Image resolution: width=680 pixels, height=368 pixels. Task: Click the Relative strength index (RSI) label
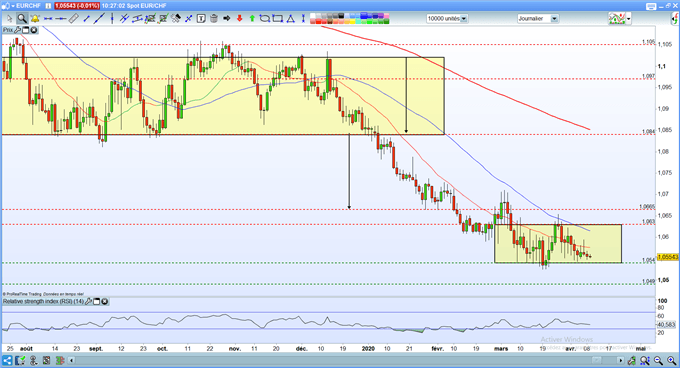pyautogui.click(x=43, y=301)
